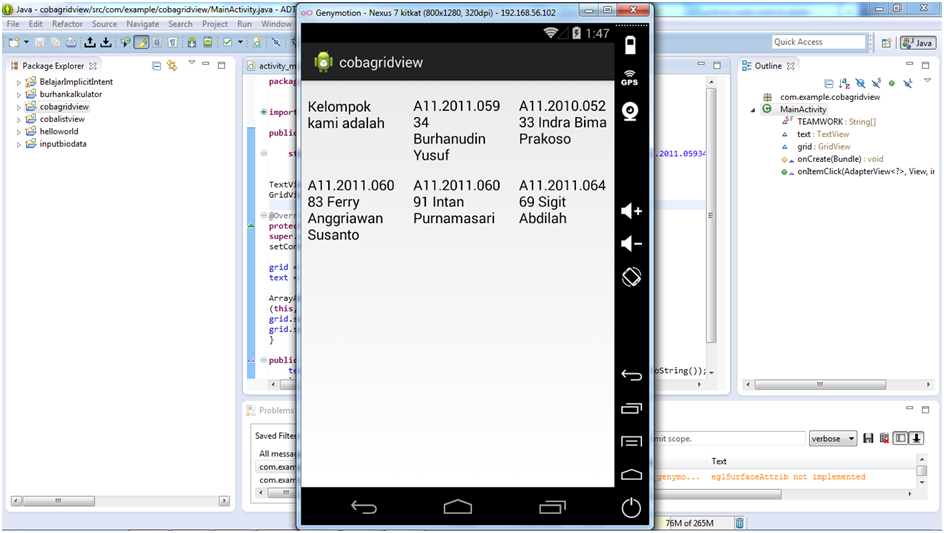944x533 pixels.
Task: Collapse MainActivity in the Outline
Action: click(x=753, y=110)
